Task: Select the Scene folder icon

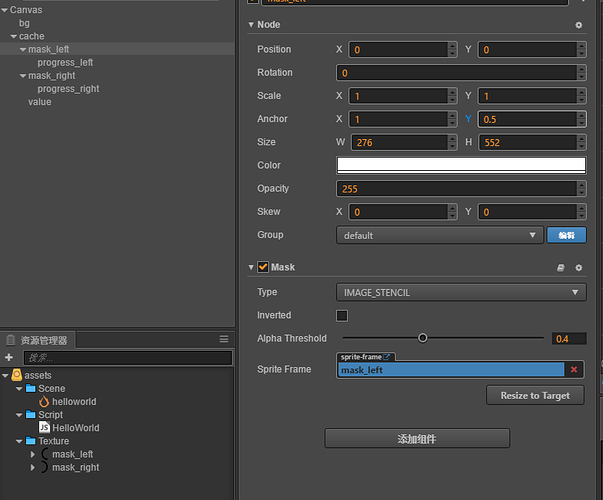Action: click(30, 388)
